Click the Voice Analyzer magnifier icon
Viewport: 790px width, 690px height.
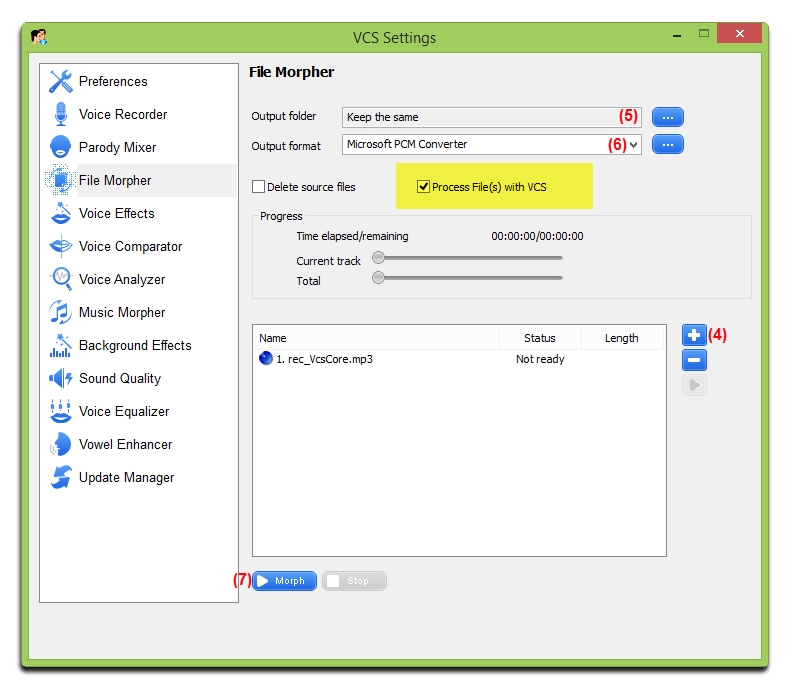pyautogui.click(x=60, y=279)
